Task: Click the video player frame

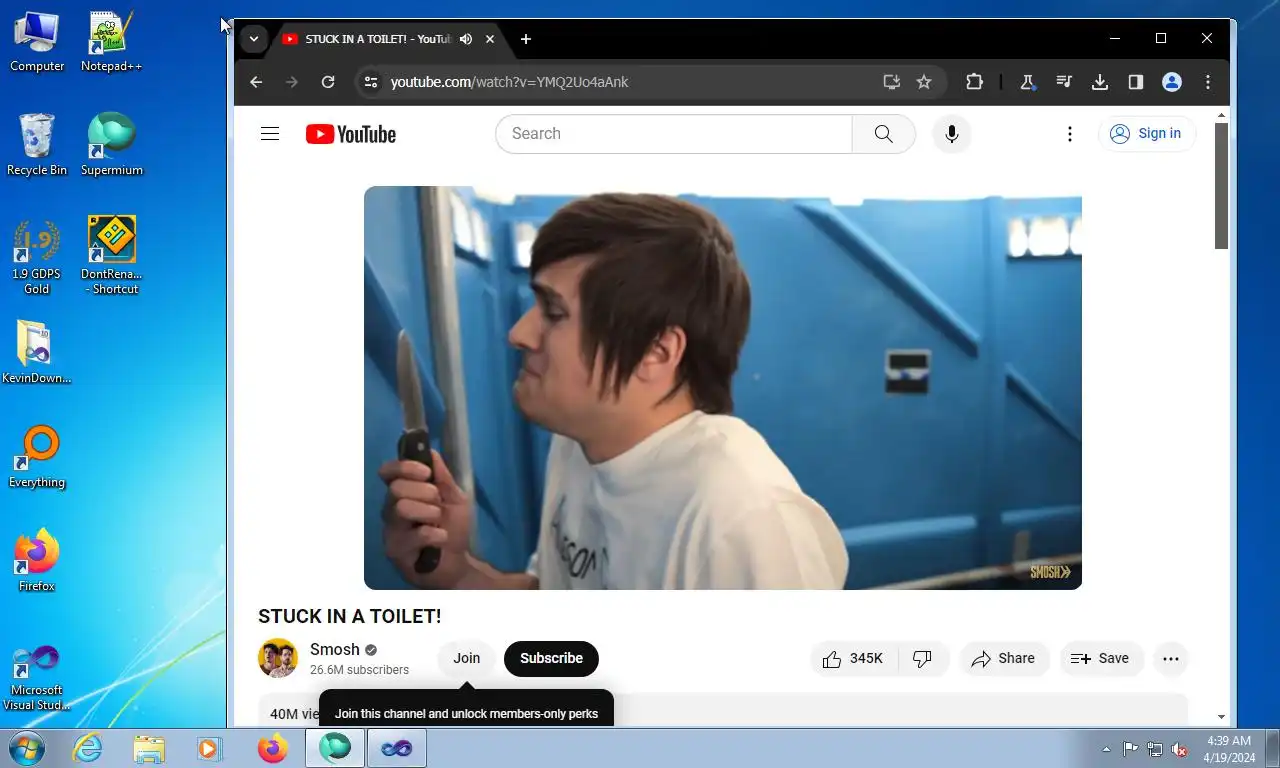Action: pos(723,388)
